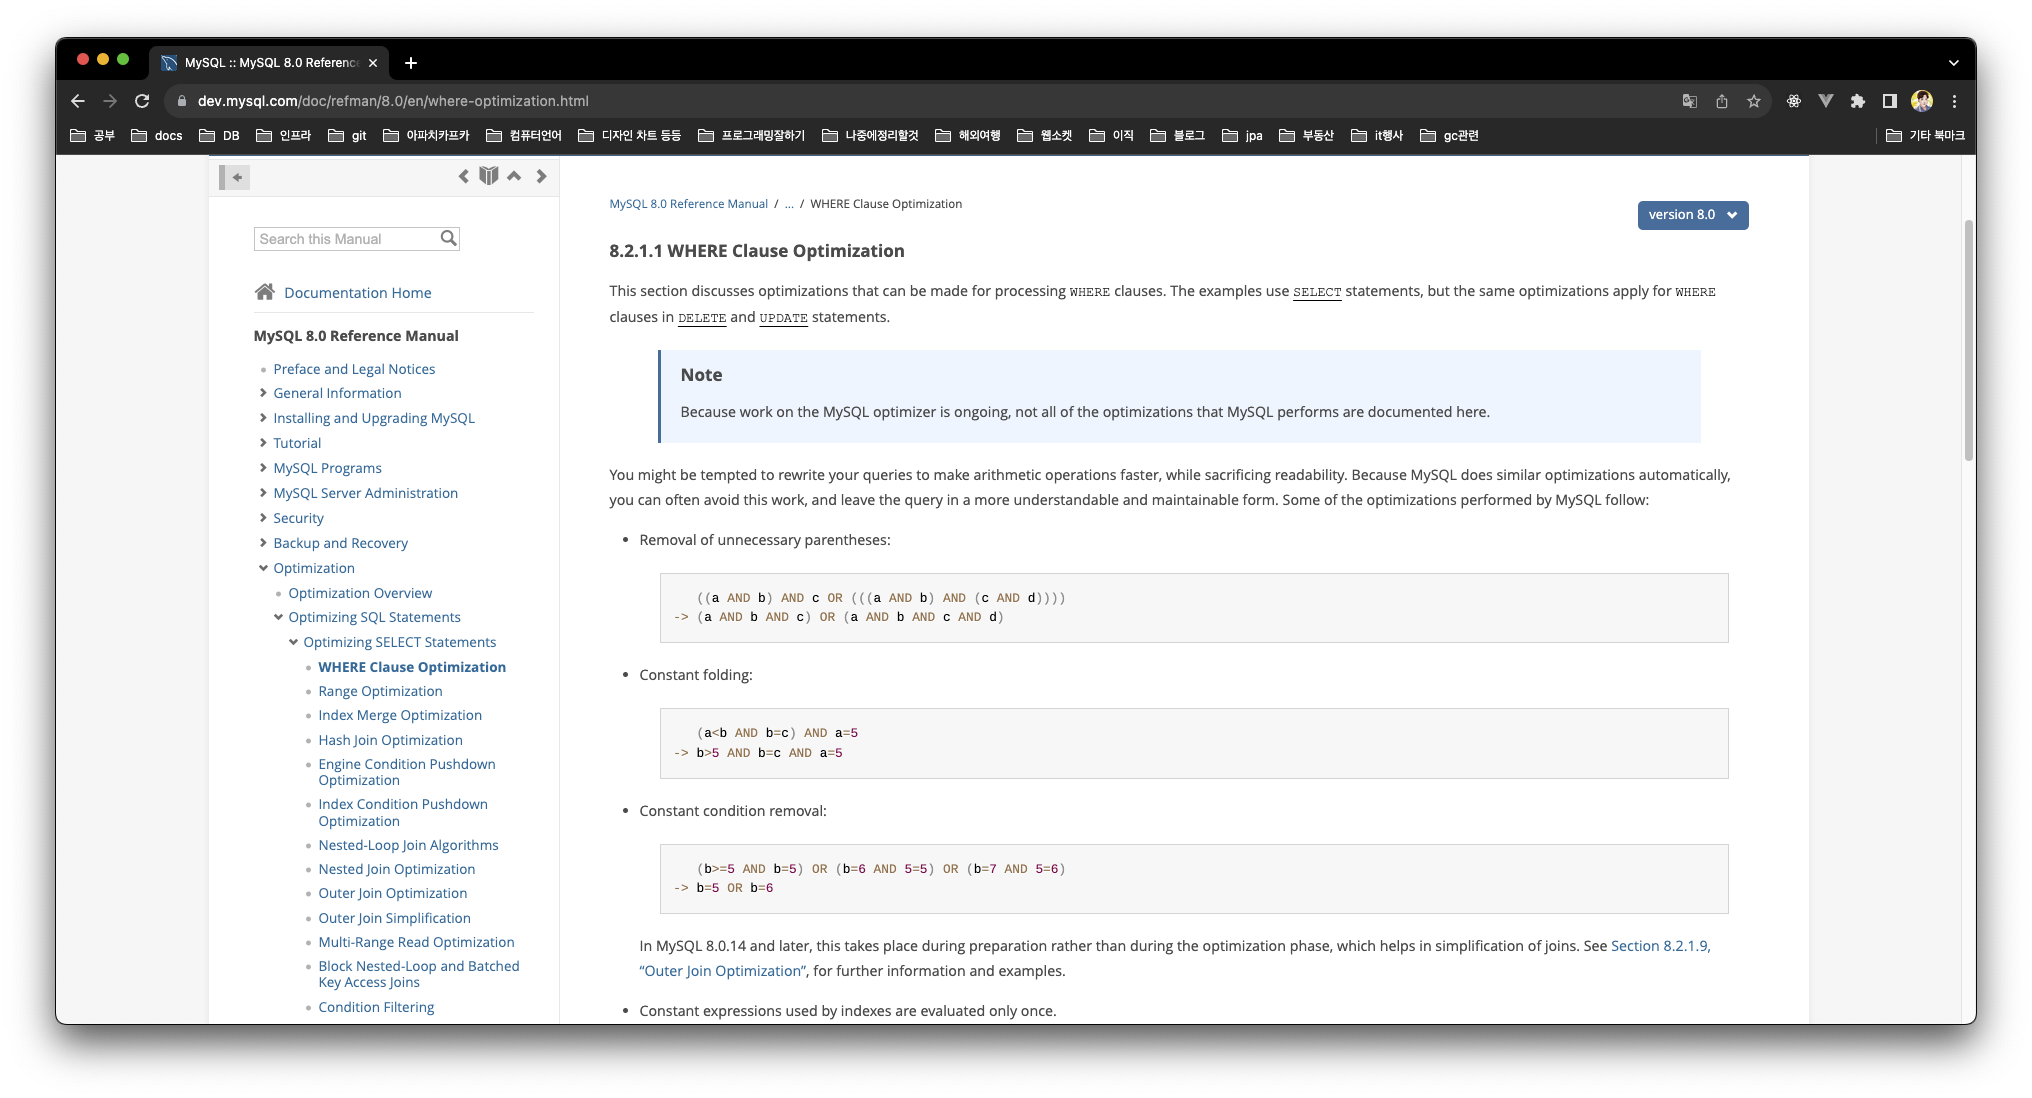Collapse the Optimization tree section
This screenshot has width=2032, height=1098.
(263, 568)
